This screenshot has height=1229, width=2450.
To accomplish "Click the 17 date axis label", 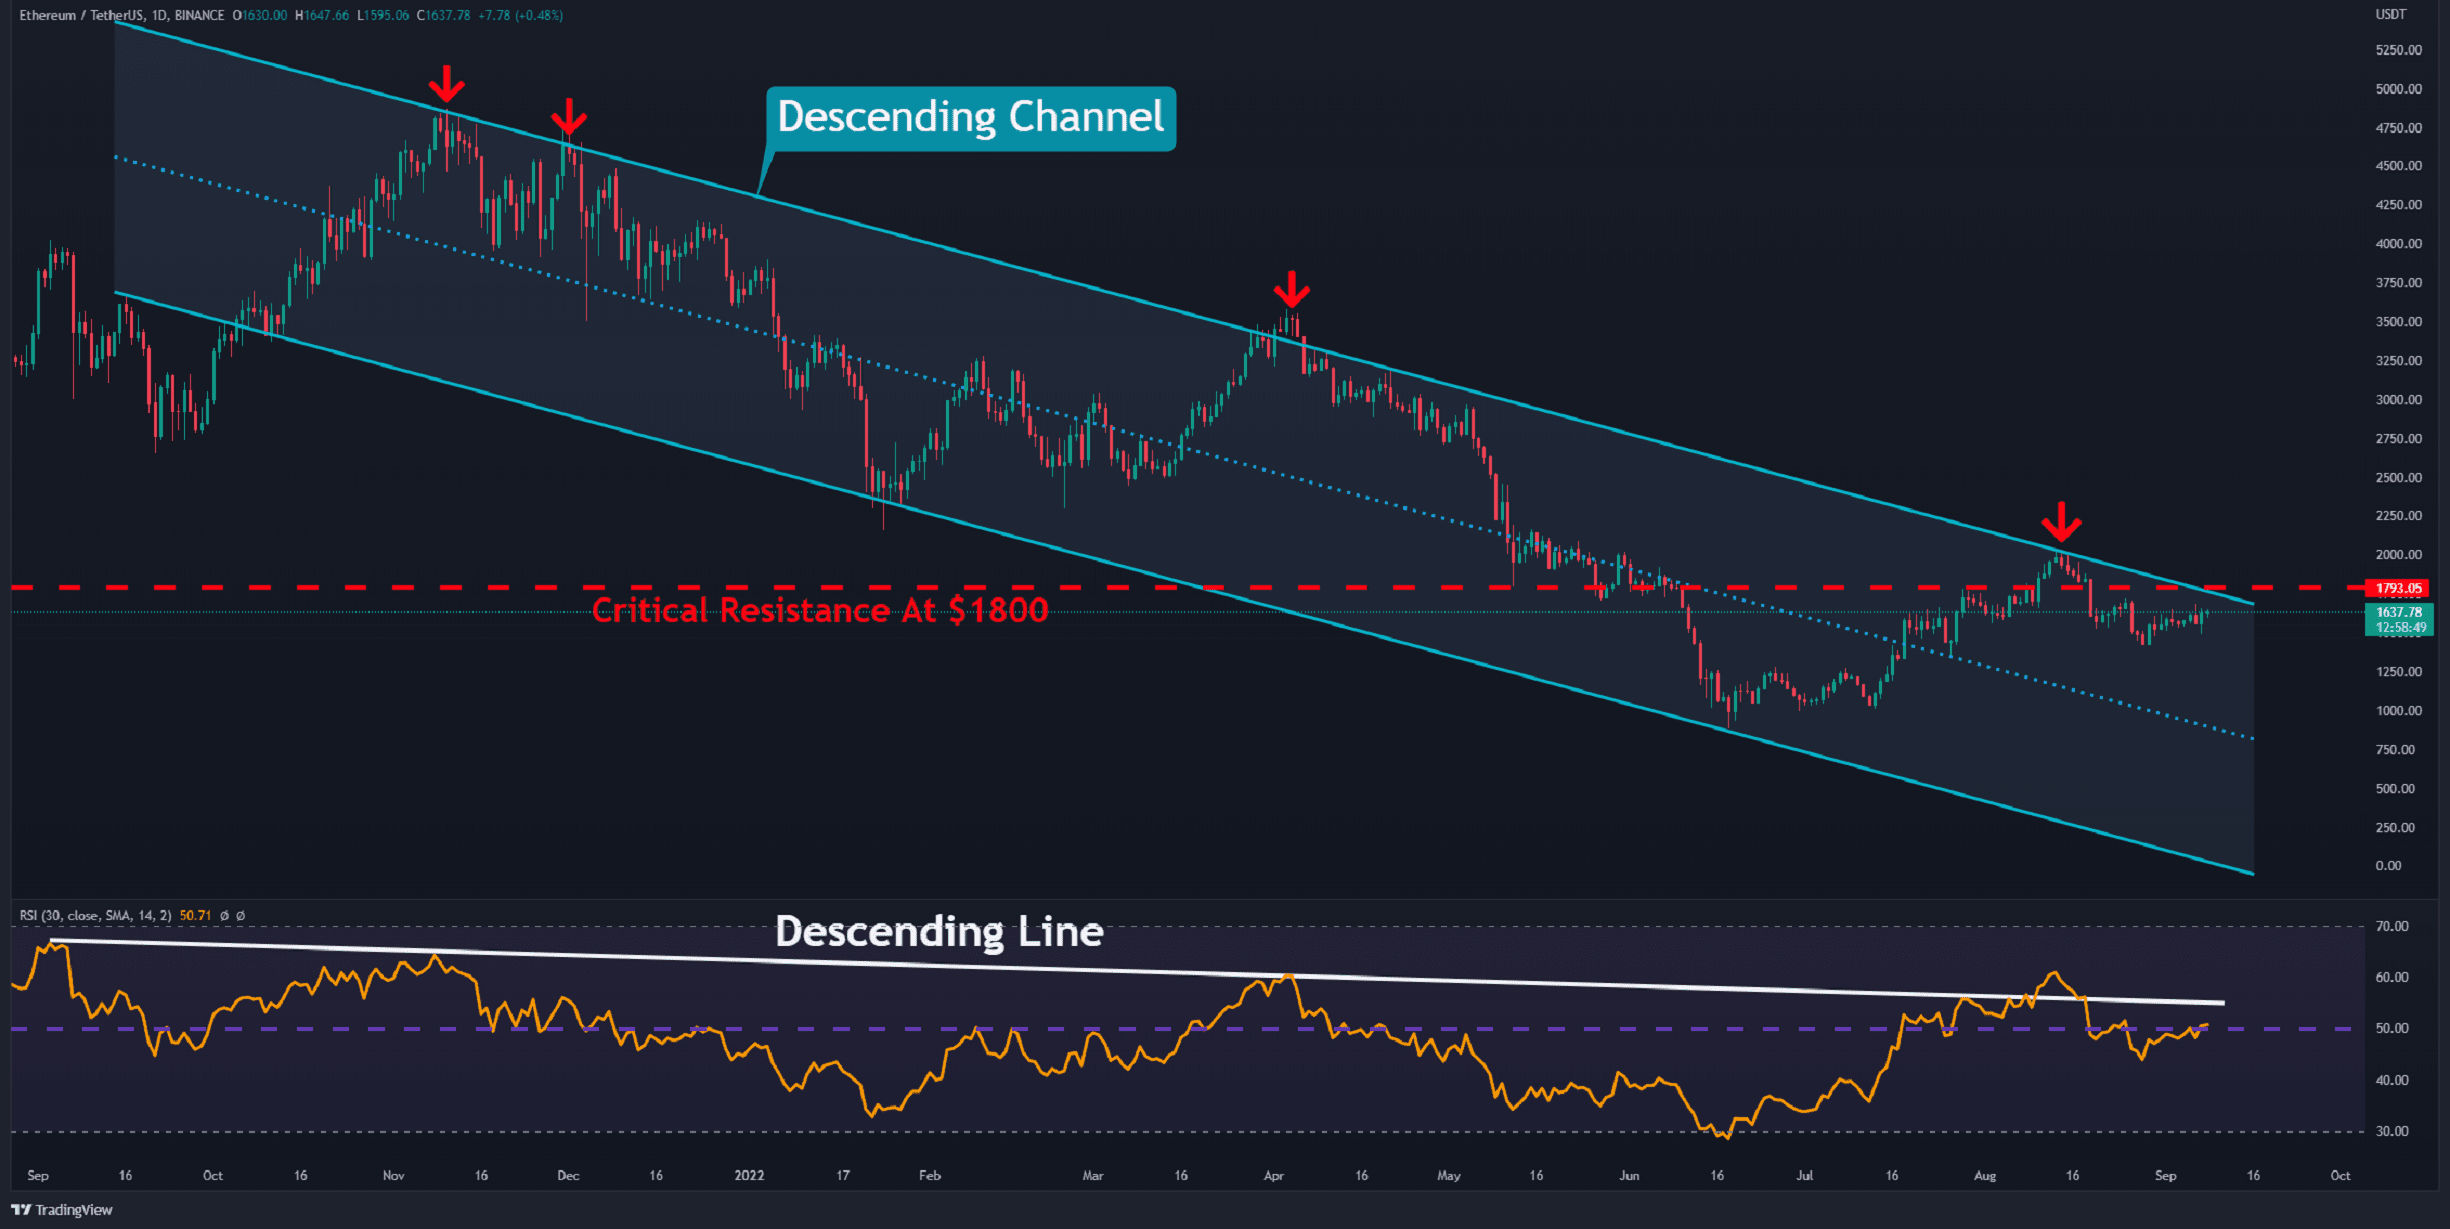I will [x=843, y=1176].
